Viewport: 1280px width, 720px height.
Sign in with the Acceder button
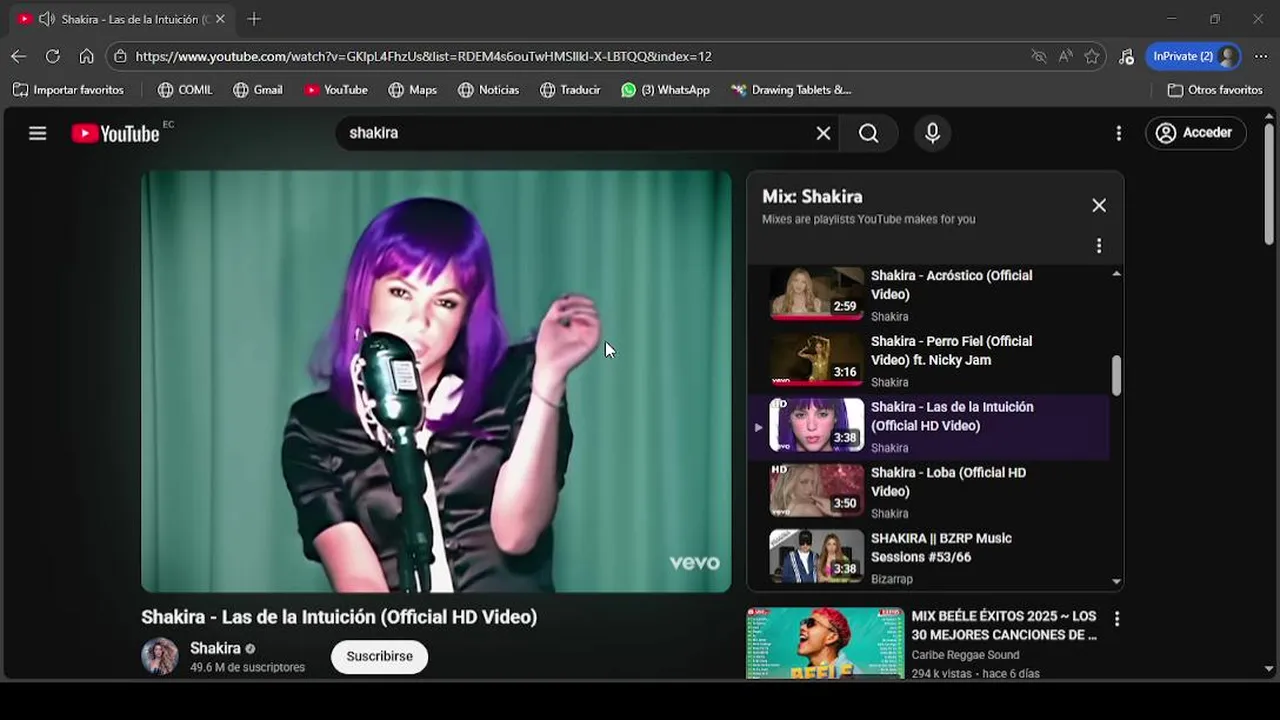coord(1195,132)
